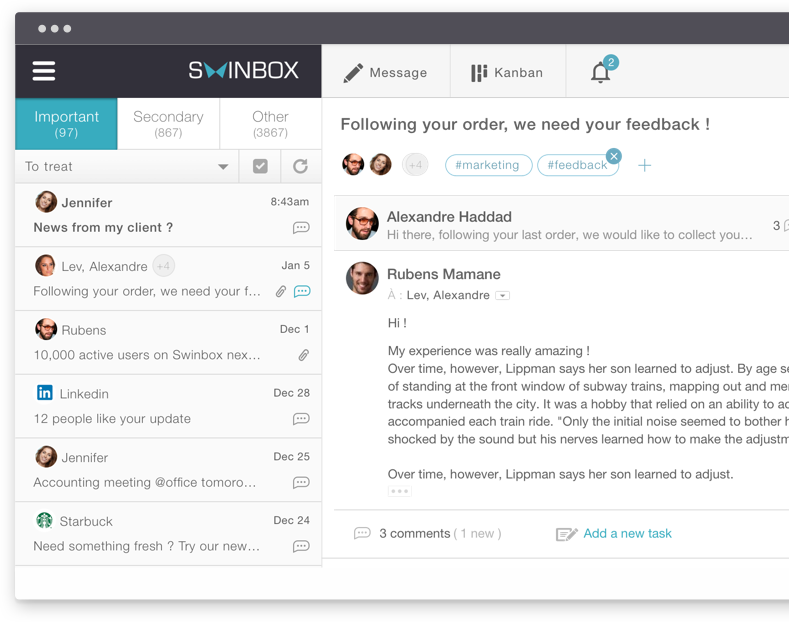Switch to Kanban view
The image size is (789, 622).
click(507, 72)
